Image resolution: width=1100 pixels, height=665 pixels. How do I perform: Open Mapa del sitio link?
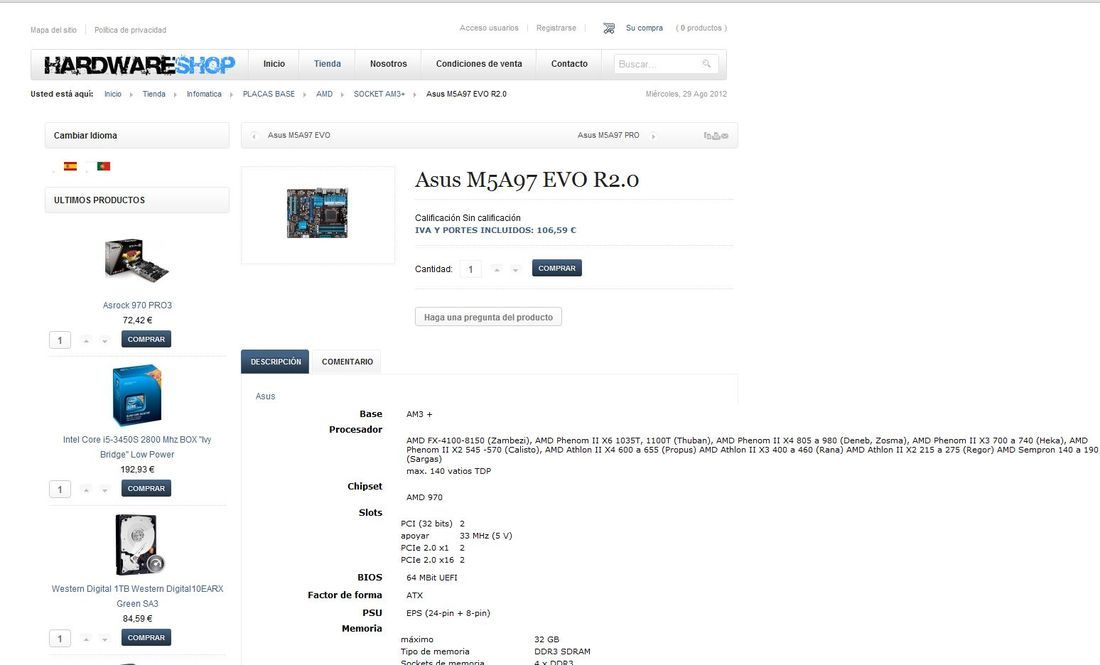(53, 30)
